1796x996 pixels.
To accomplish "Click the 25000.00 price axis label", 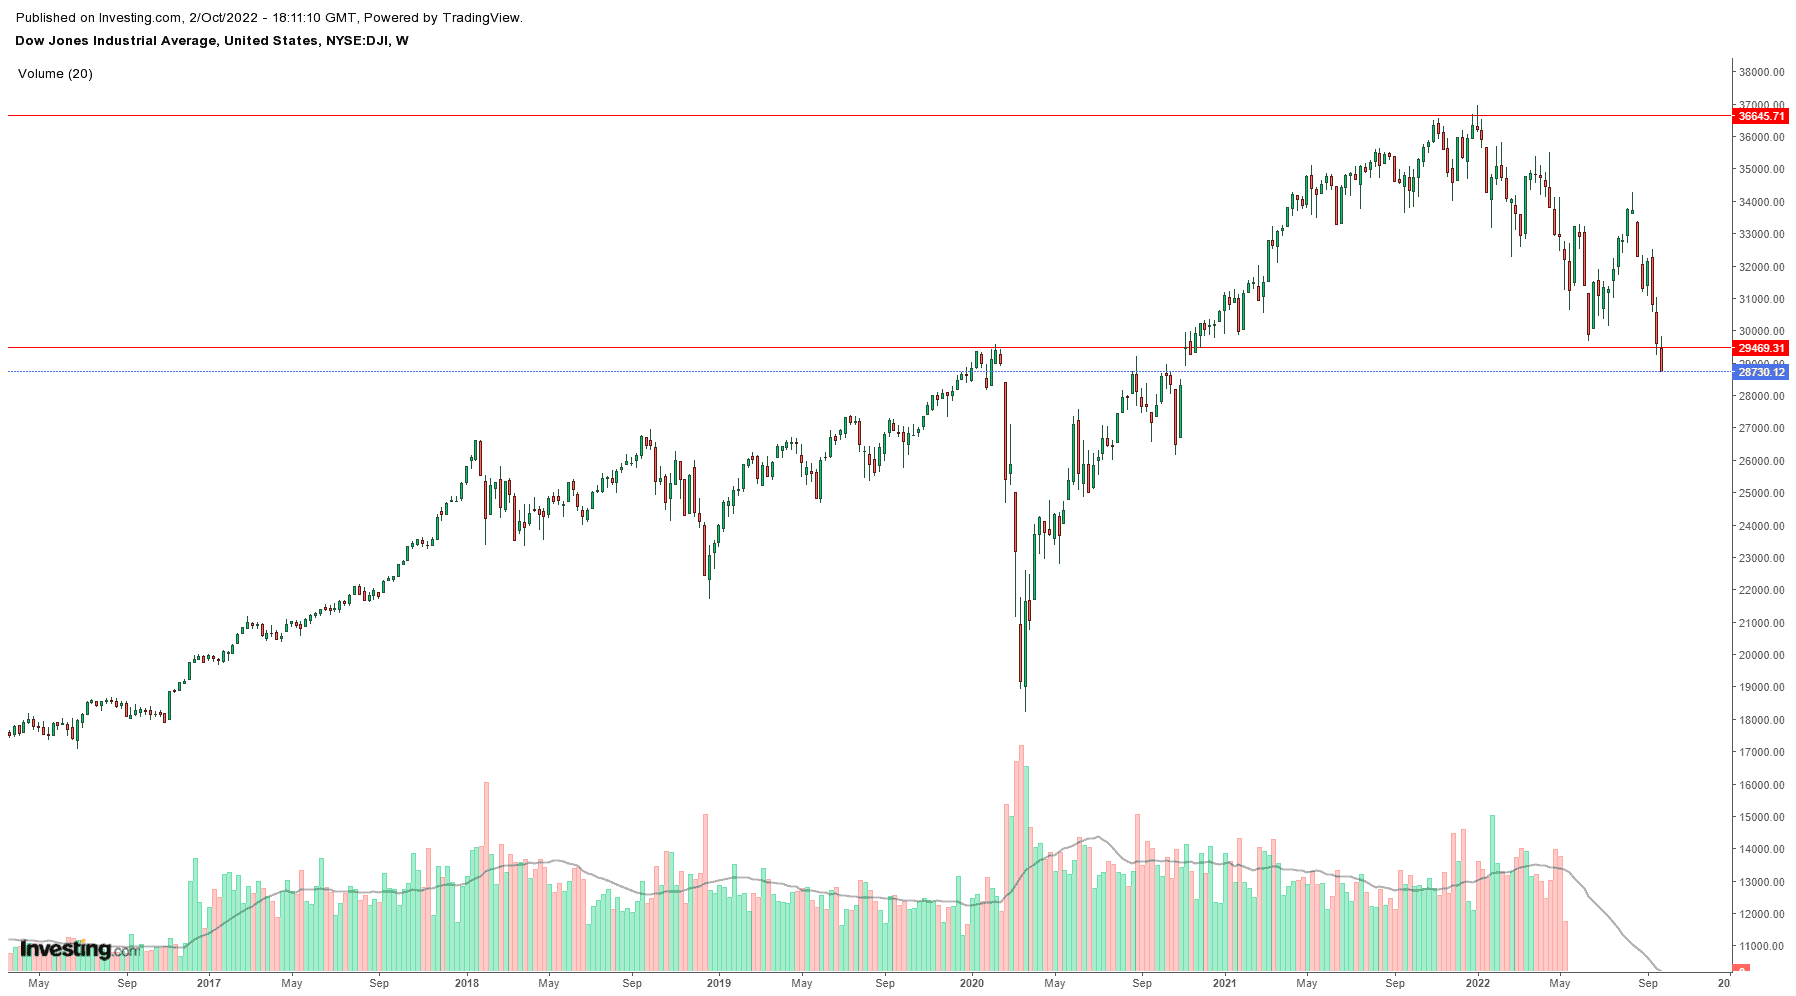I will tap(1761, 493).
